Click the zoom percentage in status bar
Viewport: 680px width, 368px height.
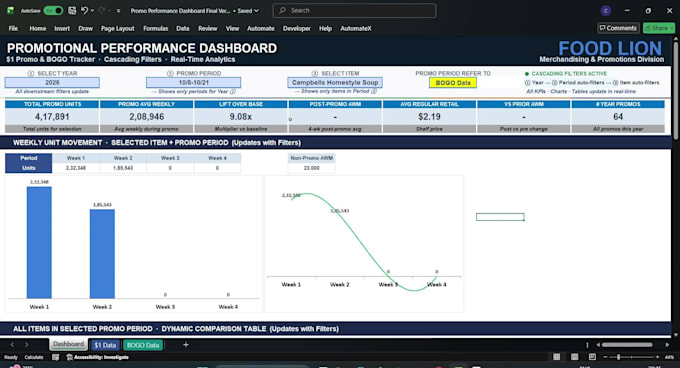[669, 357]
